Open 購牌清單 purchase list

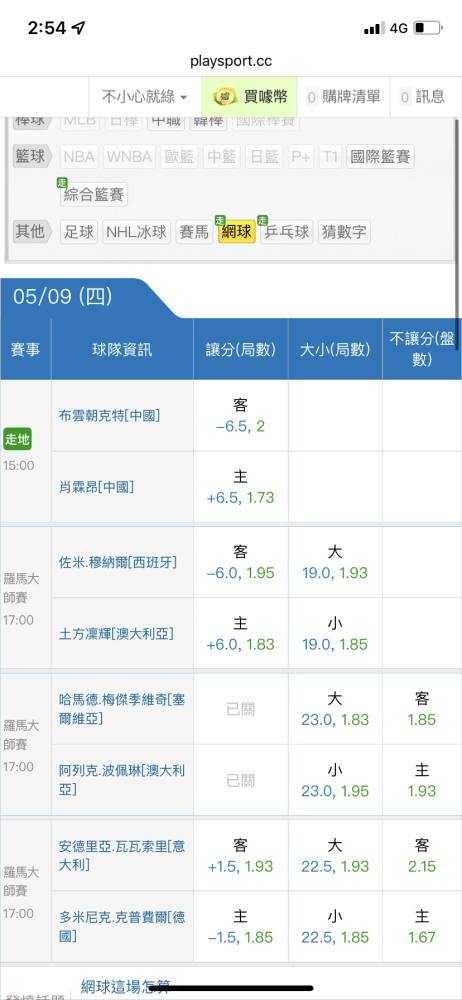tap(344, 97)
